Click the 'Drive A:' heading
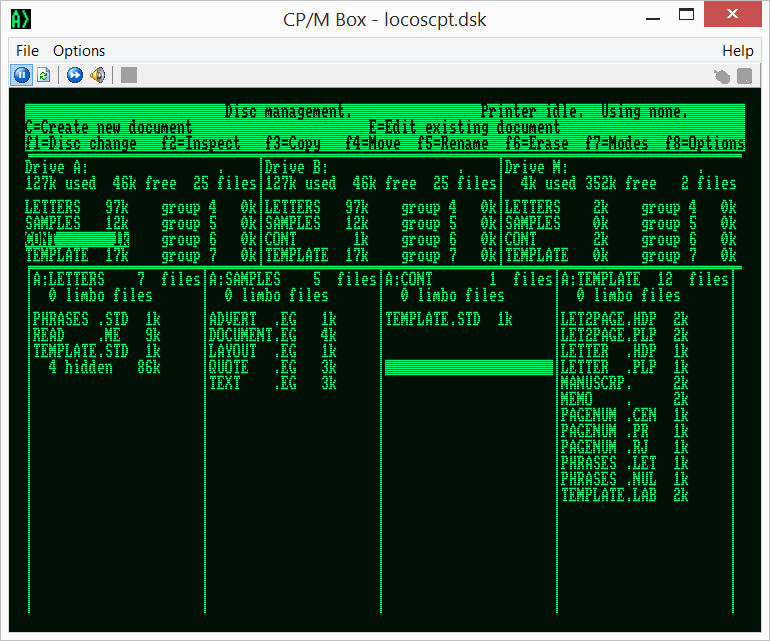 tap(56, 167)
